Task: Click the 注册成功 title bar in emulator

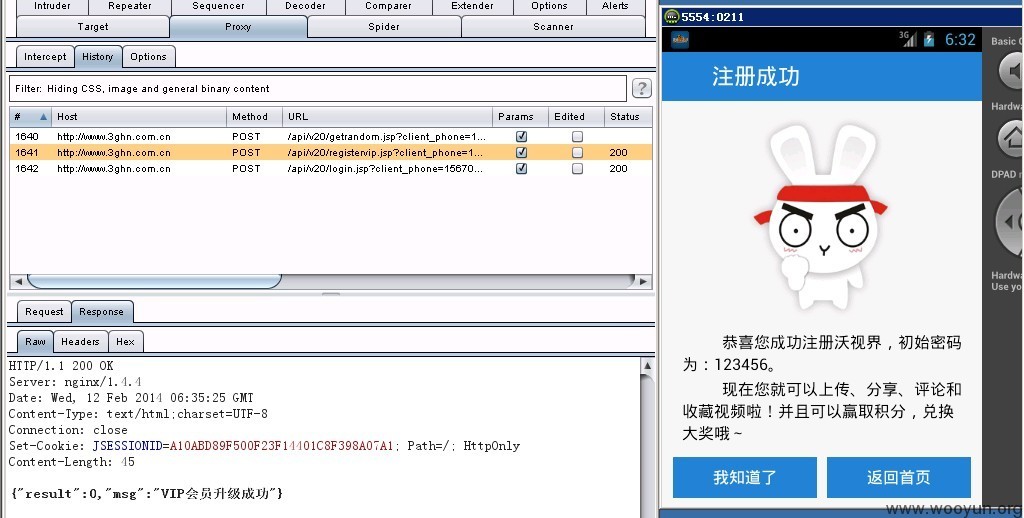Action: [x=822, y=76]
